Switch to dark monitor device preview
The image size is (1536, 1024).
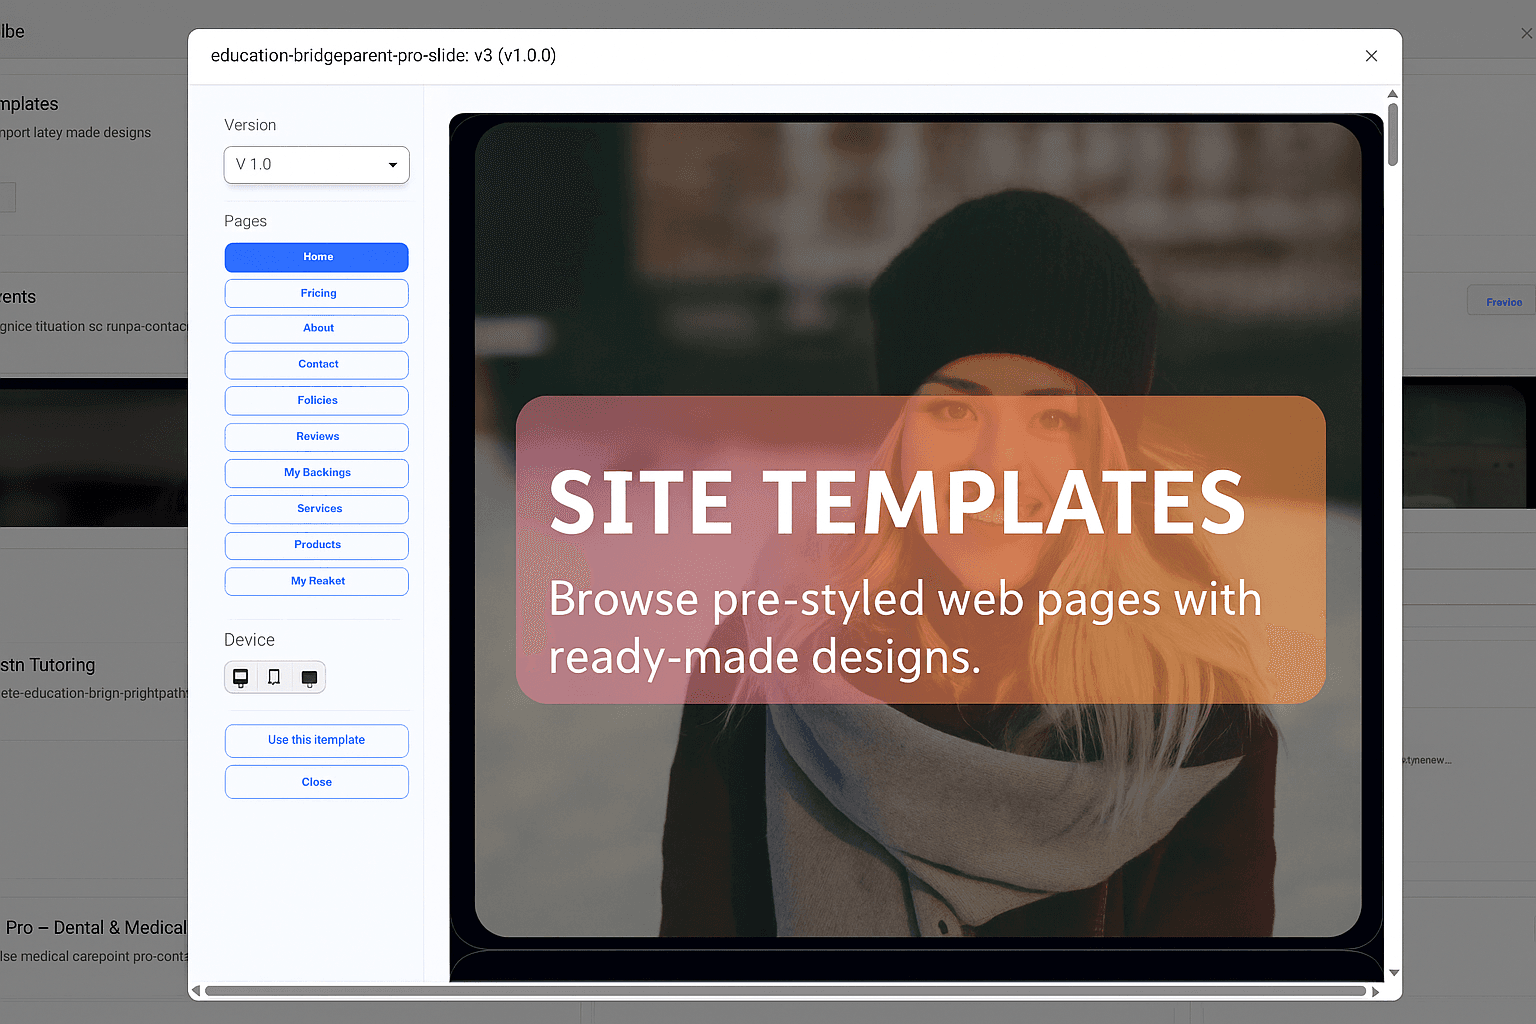point(309,678)
